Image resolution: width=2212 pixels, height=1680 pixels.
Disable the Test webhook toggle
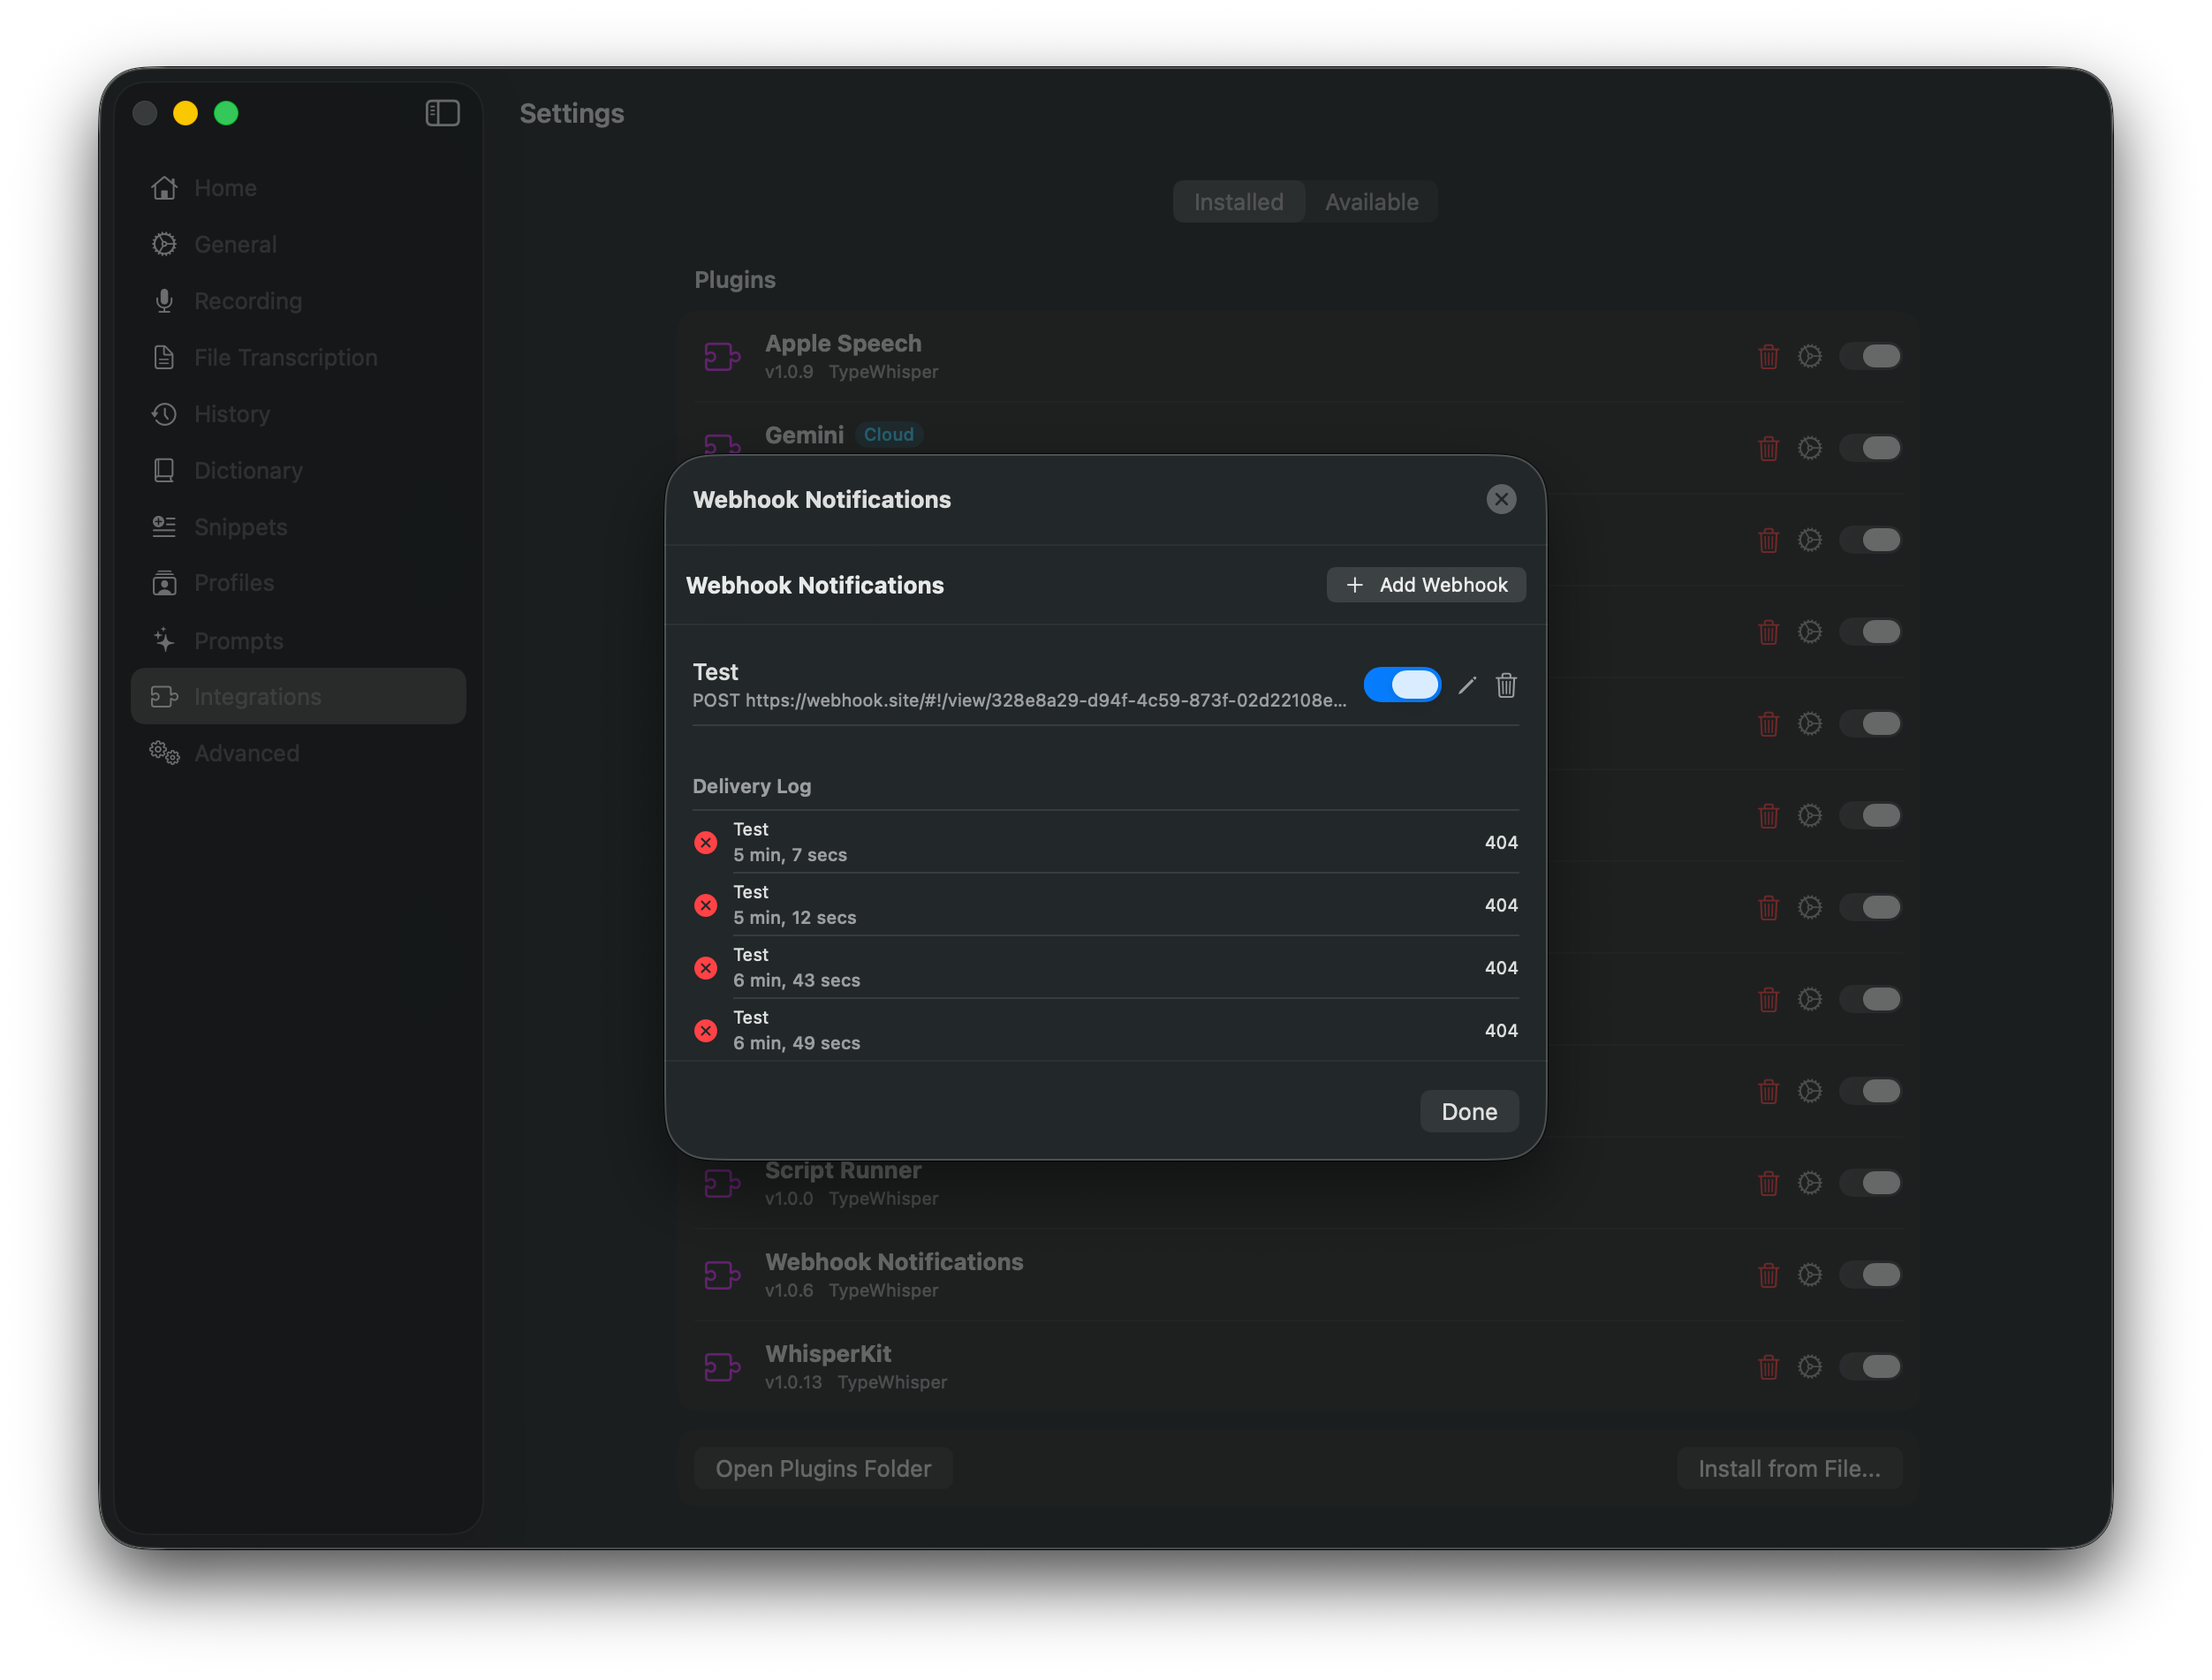1402,684
